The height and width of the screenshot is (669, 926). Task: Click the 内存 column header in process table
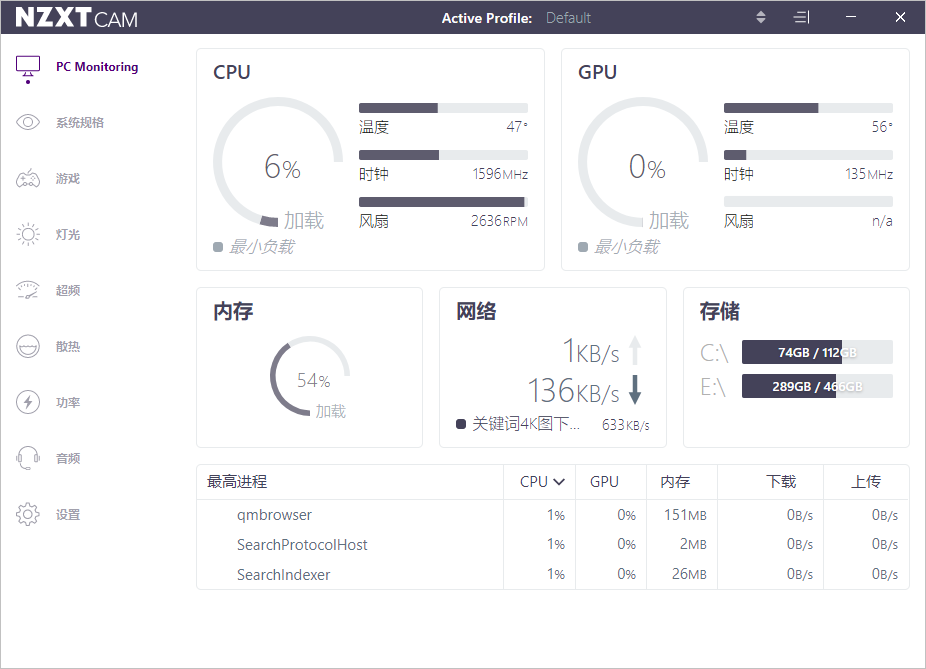pos(675,482)
